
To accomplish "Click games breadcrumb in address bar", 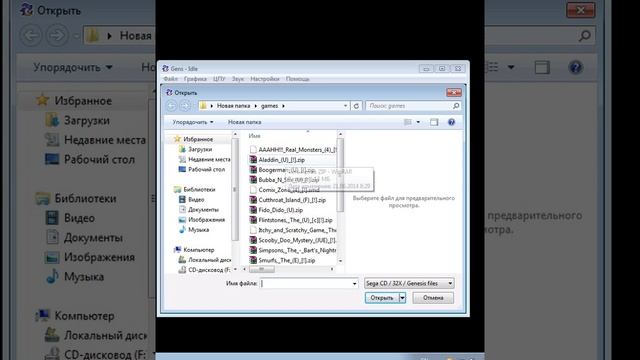I will (x=269, y=106).
